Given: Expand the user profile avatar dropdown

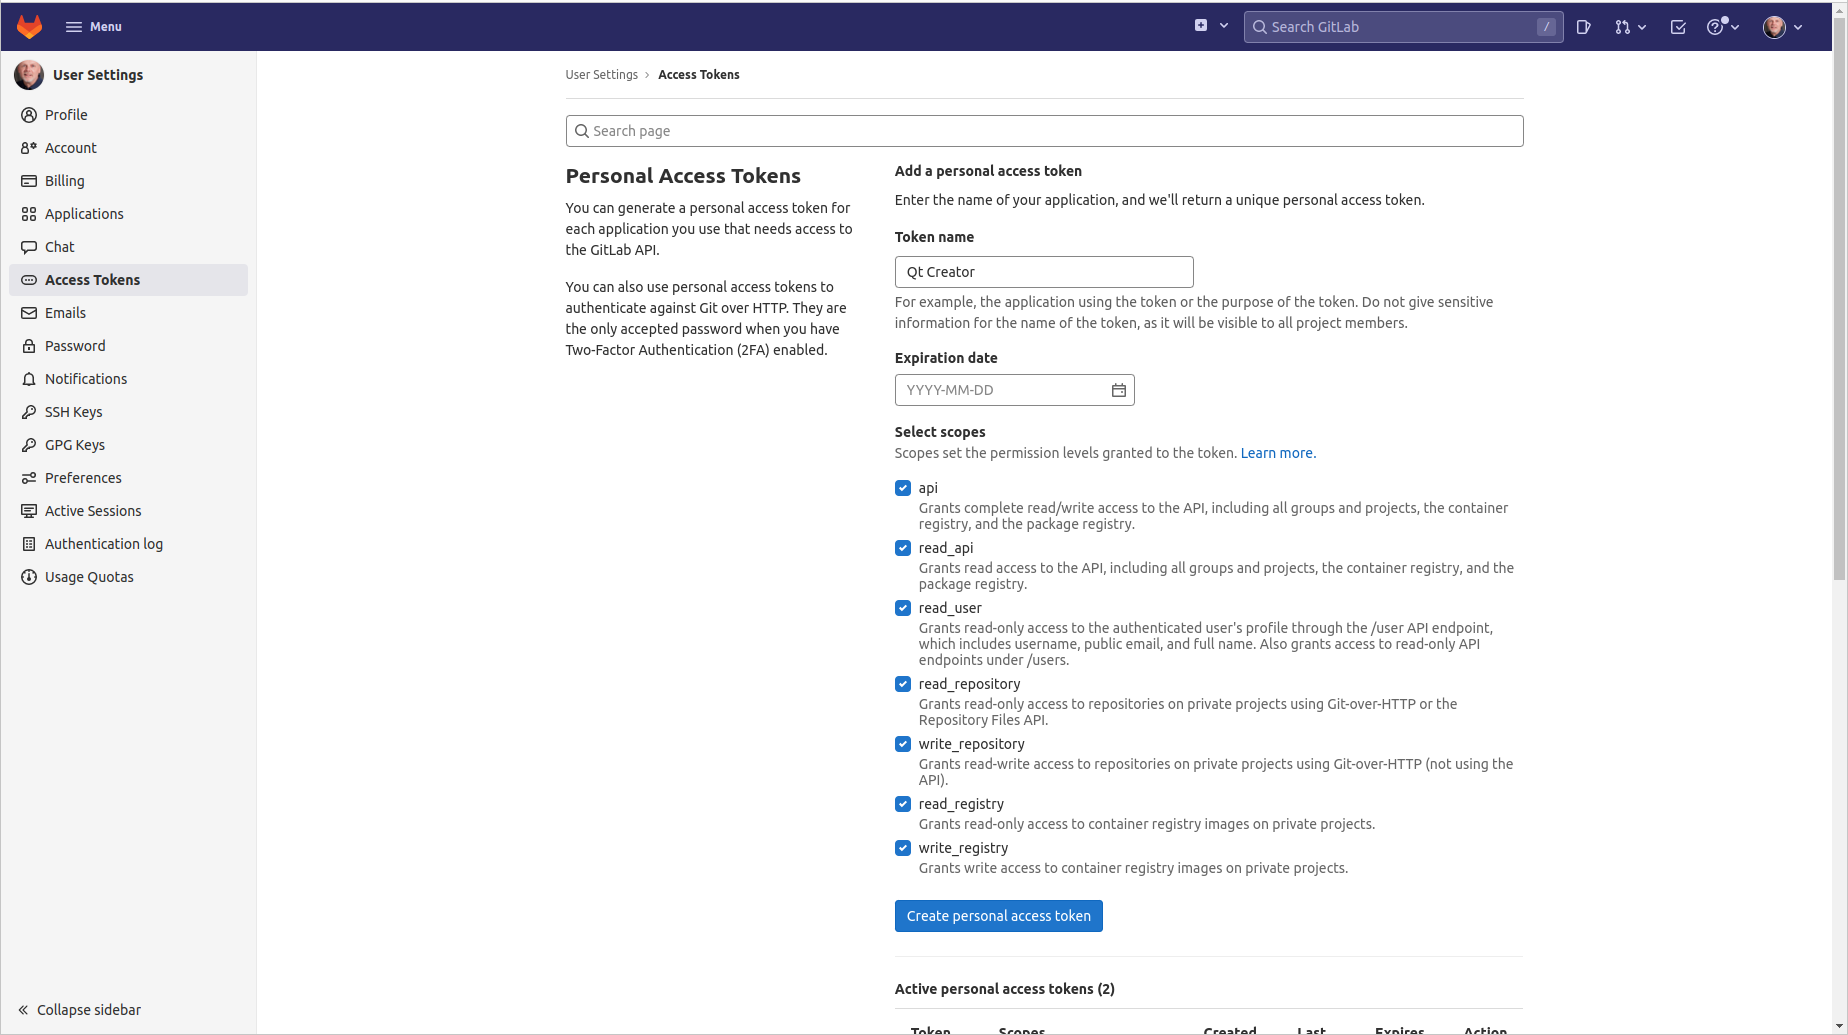Looking at the screenshot, I should coord(1783,27).
